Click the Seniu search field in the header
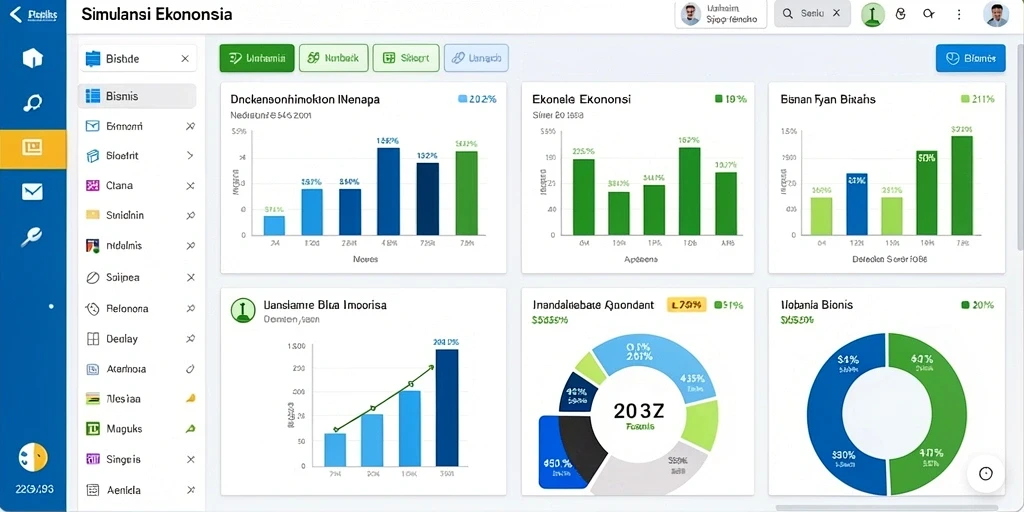The image size is (1024, 512). (812, 13)
